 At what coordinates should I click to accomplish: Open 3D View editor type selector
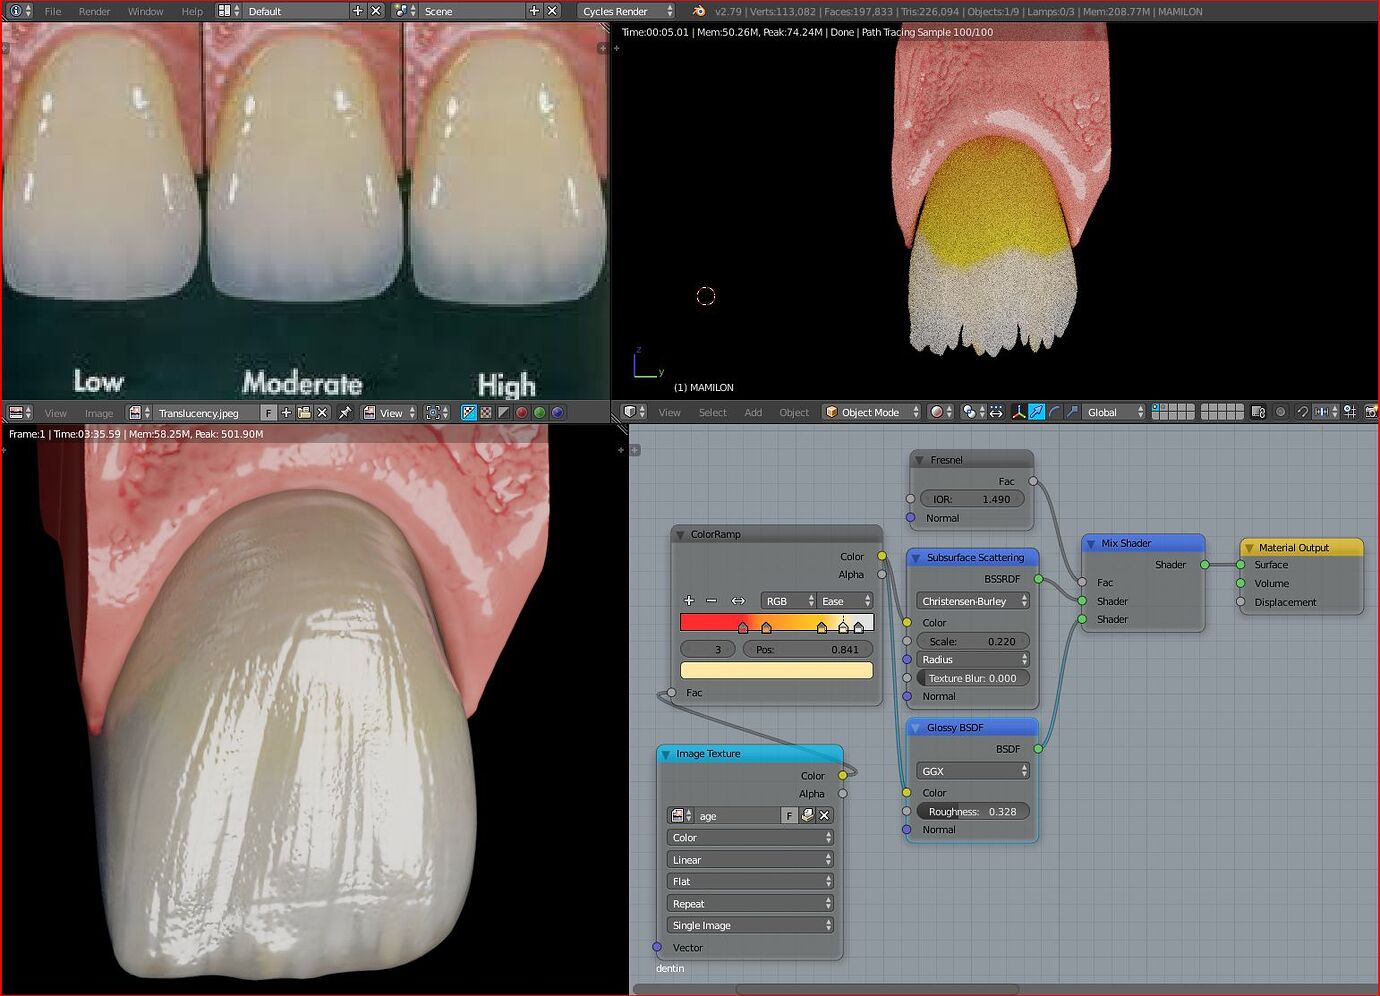click(634, 412)
